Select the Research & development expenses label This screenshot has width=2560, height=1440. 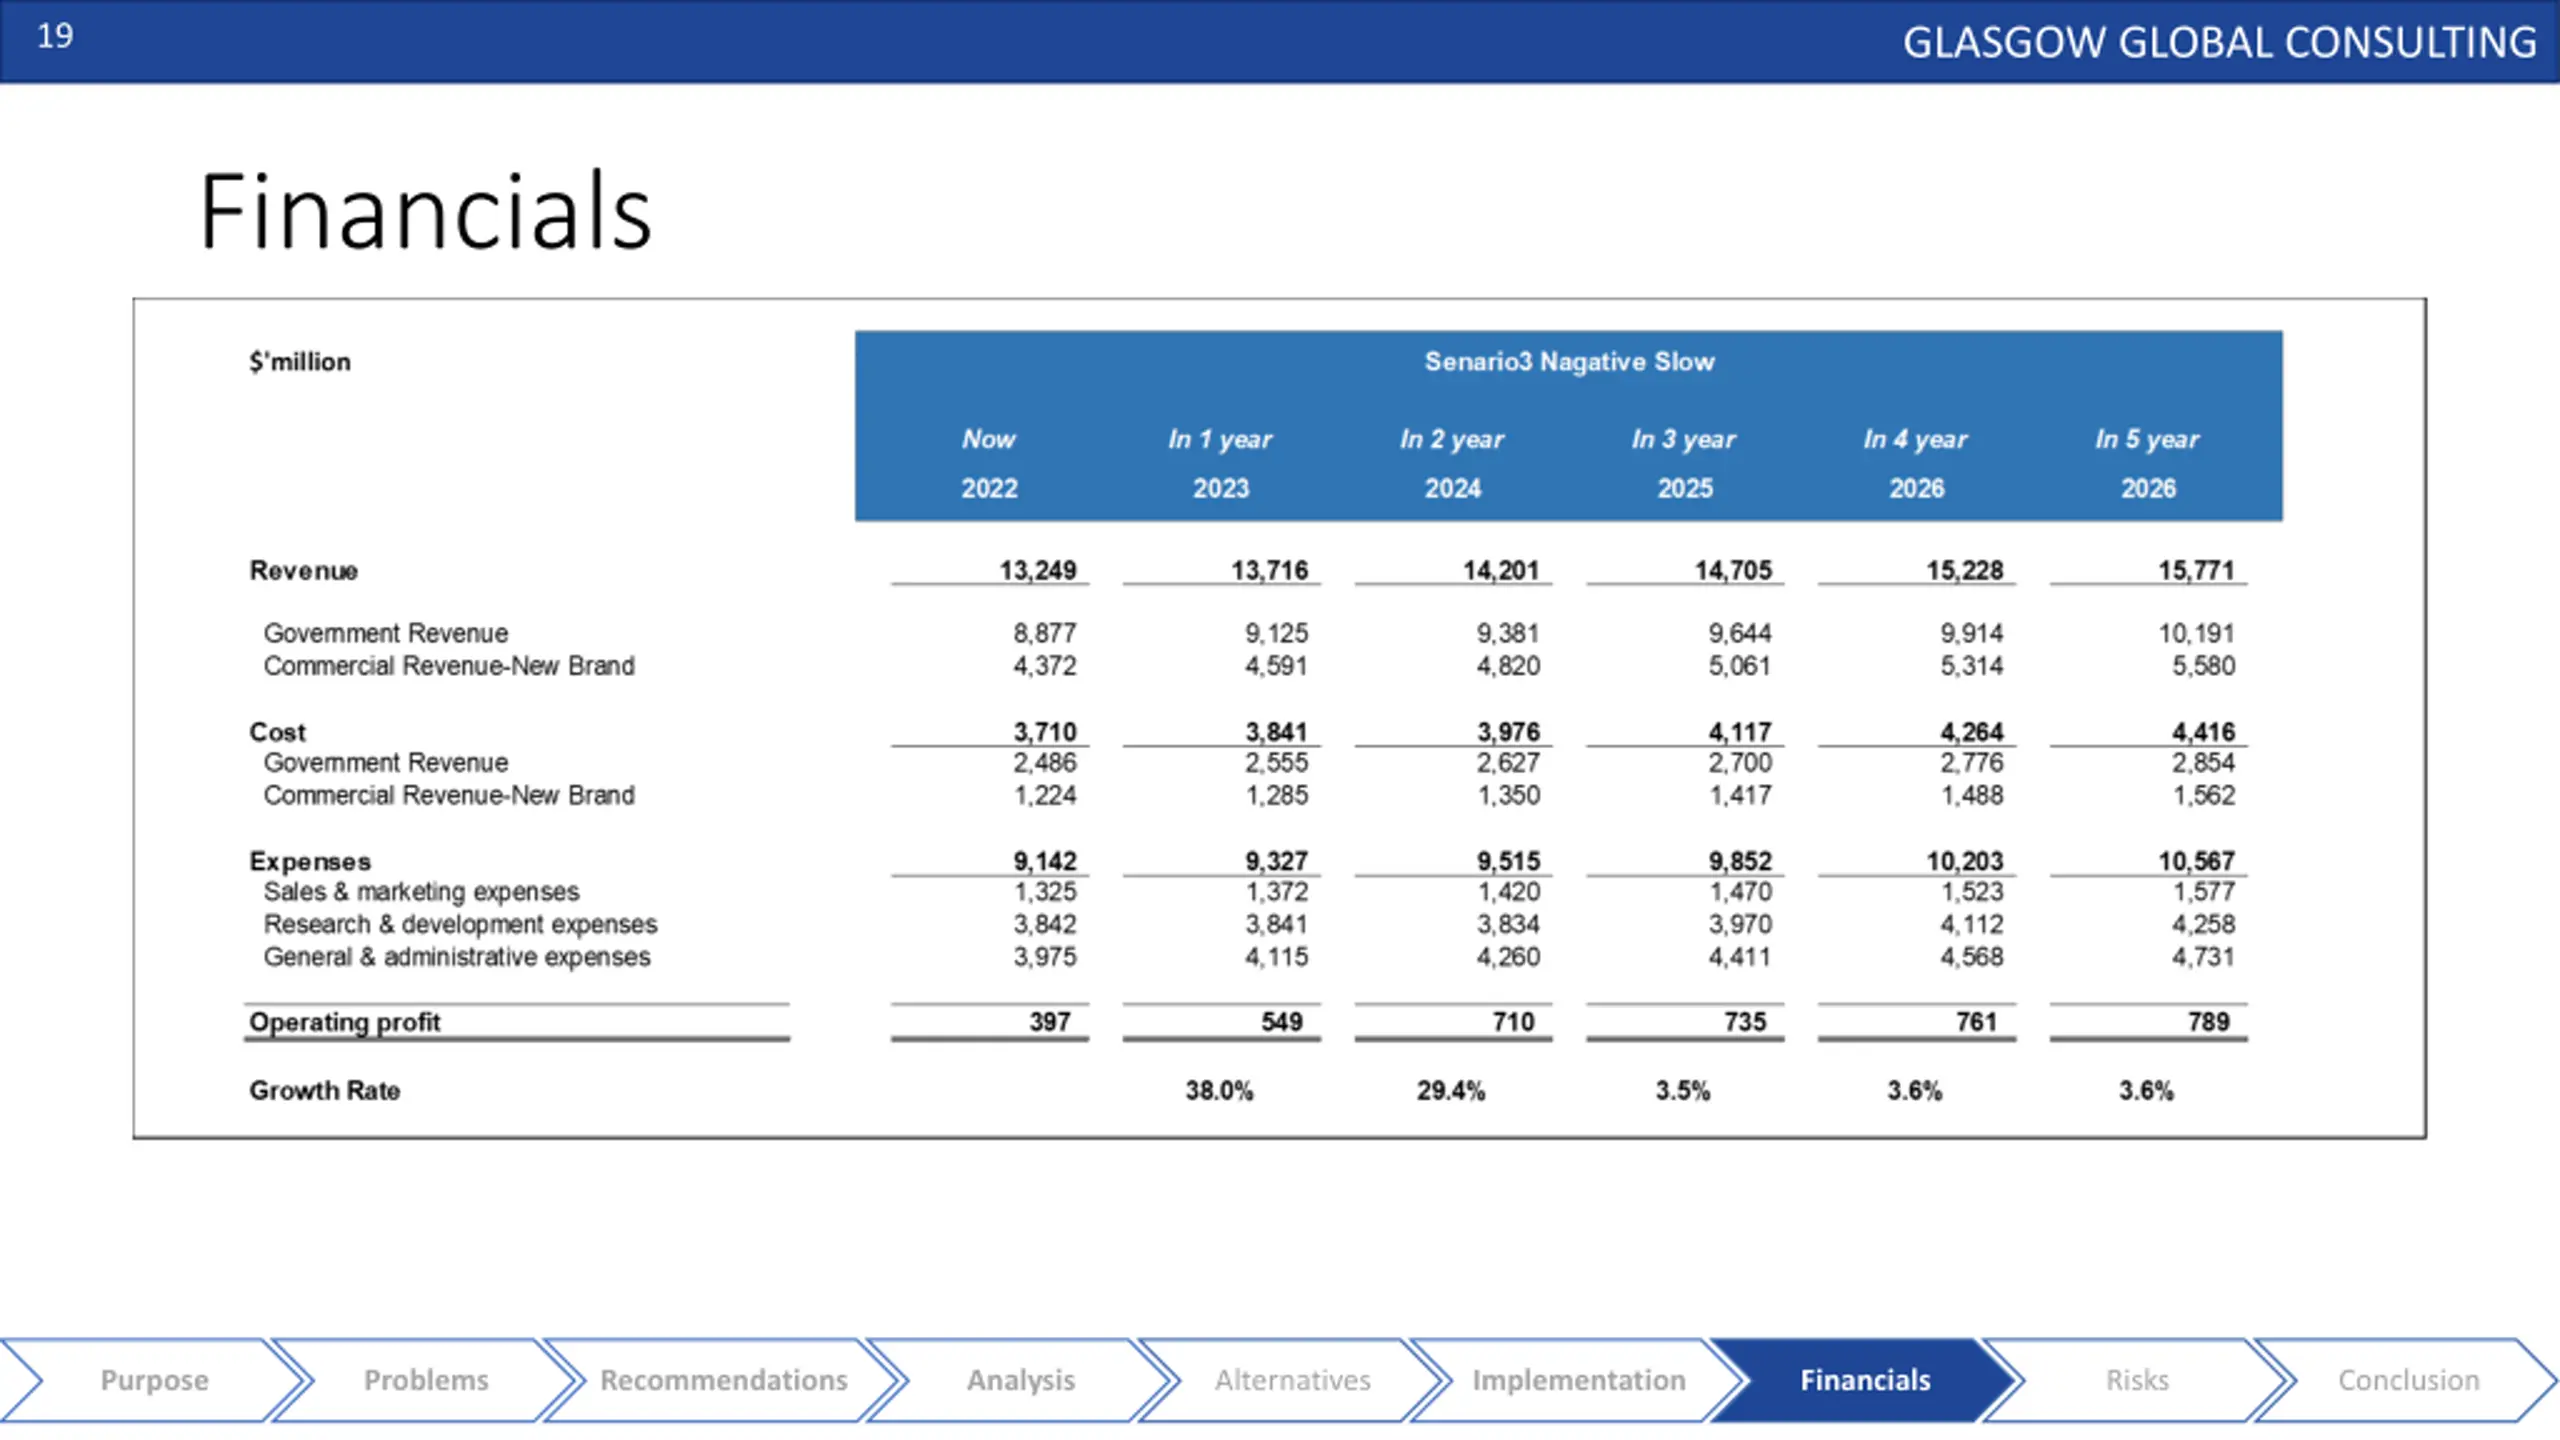[x=460, y=924]
